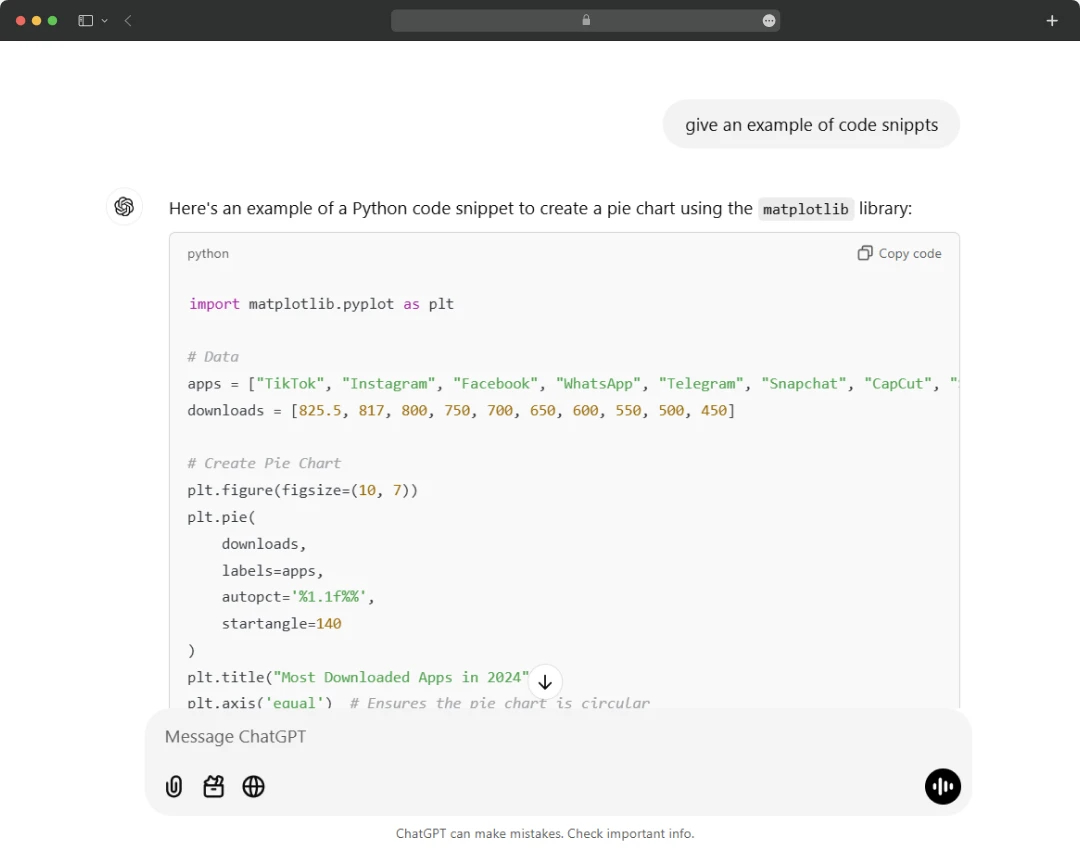The width and height of the screenshot is (1080, 850).
Task: Click the user message bubble about code snippets
Action: click(810, 124)
